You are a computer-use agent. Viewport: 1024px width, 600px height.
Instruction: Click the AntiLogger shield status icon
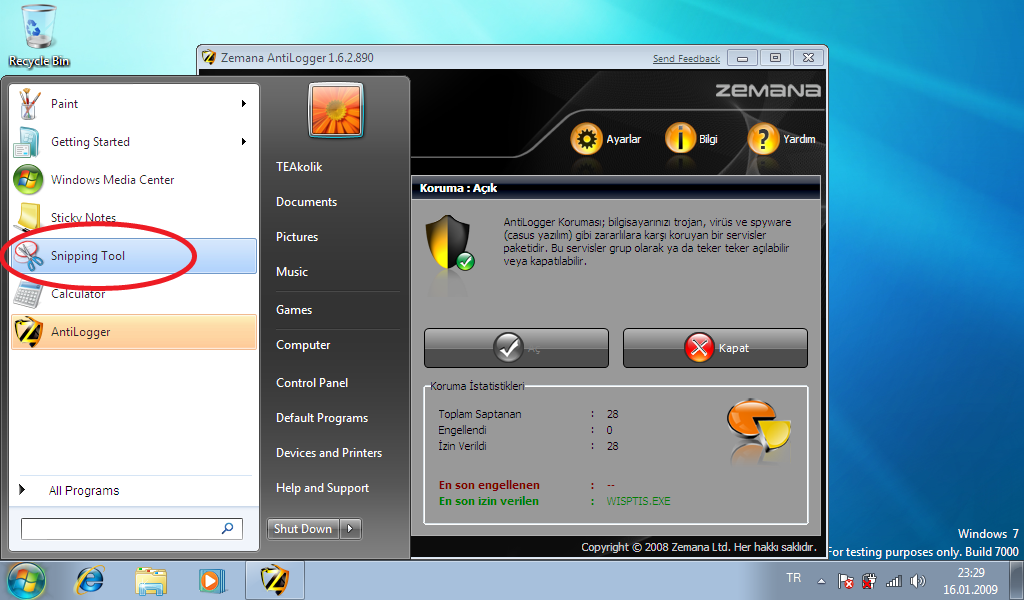coord(449,243)
